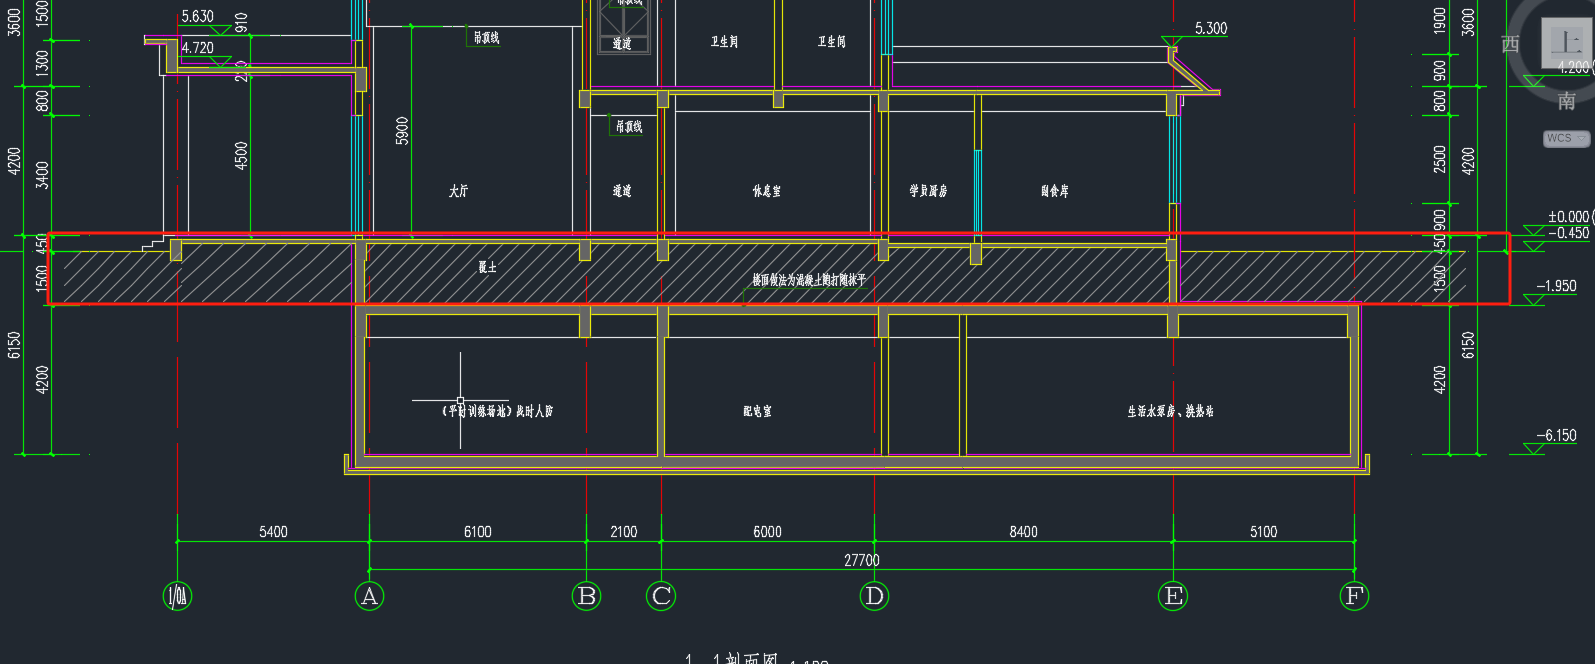Click the 5400 dimension text
The image size is (1595, 664).
(x=273, y=532)
